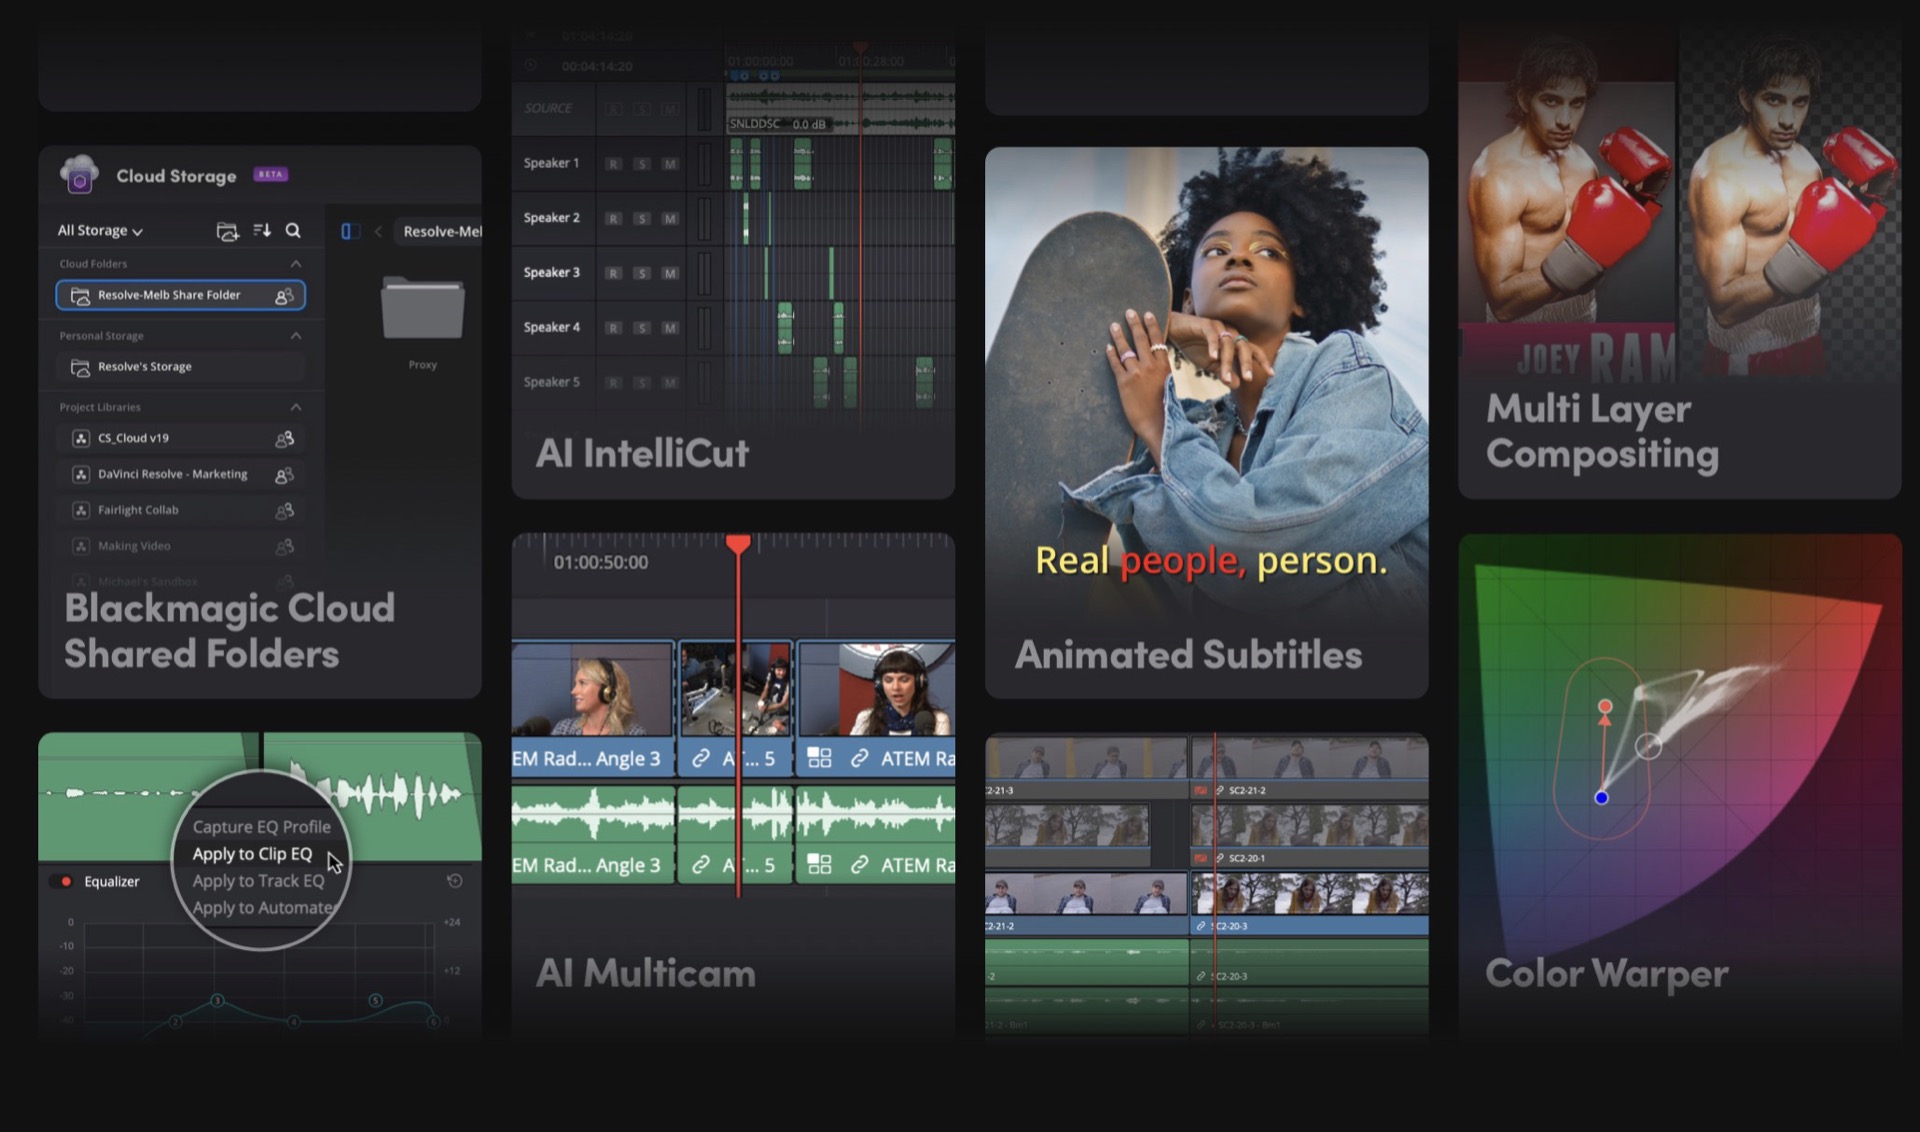Open the All Storage dropdown
1920x1132 pixels.
100,231
